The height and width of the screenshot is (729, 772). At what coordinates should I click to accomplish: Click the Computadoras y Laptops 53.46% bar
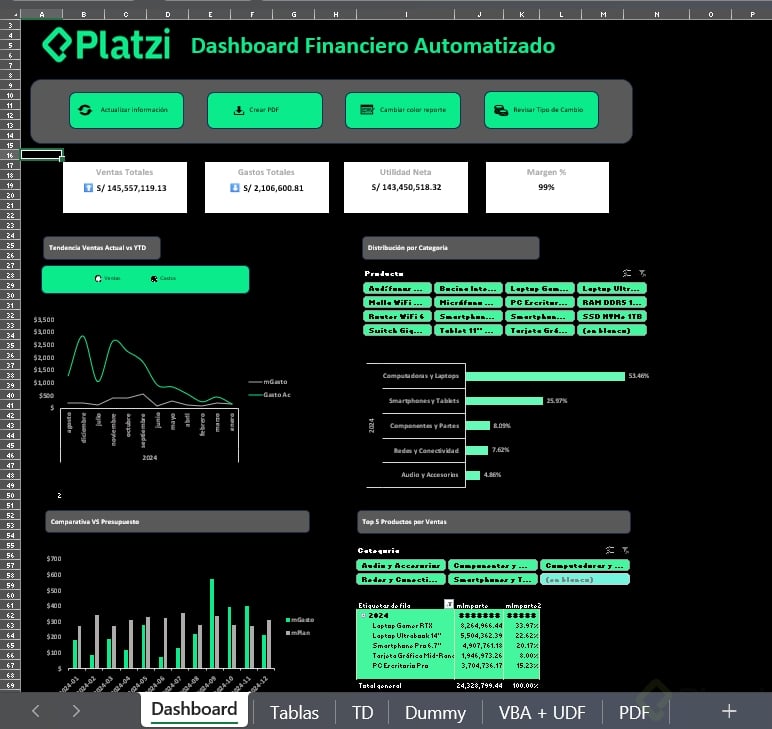pyautogui.click(x=545, y=376)
